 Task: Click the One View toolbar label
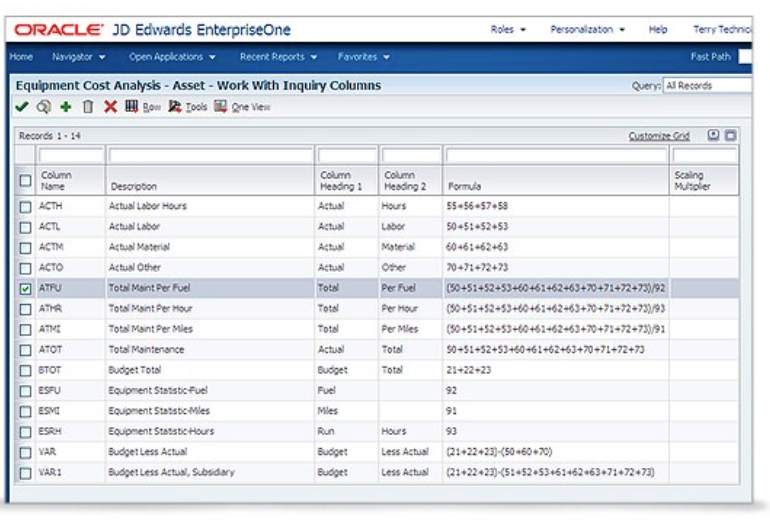pyautogui.click(x=251, y=107)
